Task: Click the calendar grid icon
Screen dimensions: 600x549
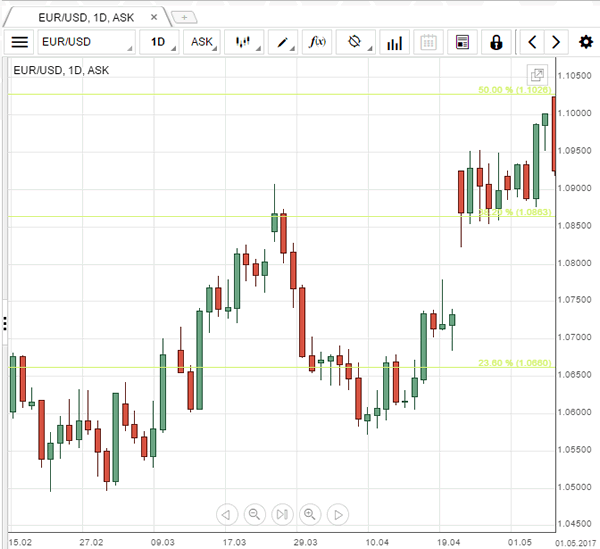Action: tap(429, 42)
